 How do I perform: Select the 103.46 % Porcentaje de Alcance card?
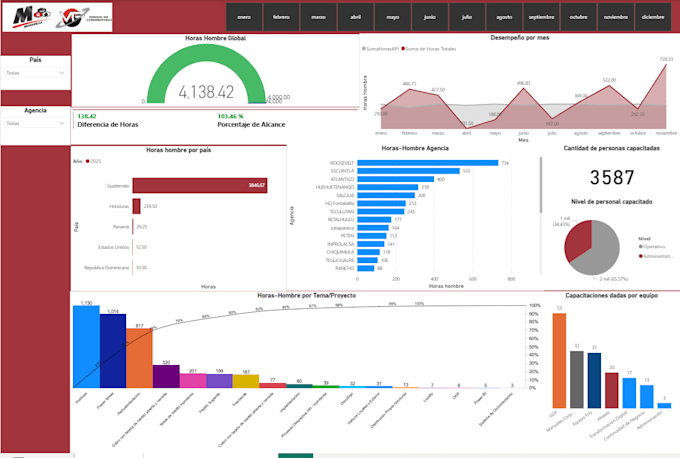251,121
